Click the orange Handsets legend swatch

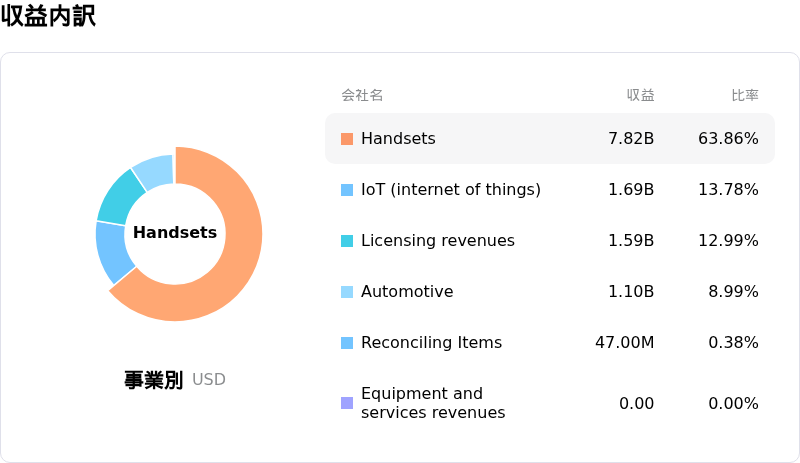click(347, 139)
